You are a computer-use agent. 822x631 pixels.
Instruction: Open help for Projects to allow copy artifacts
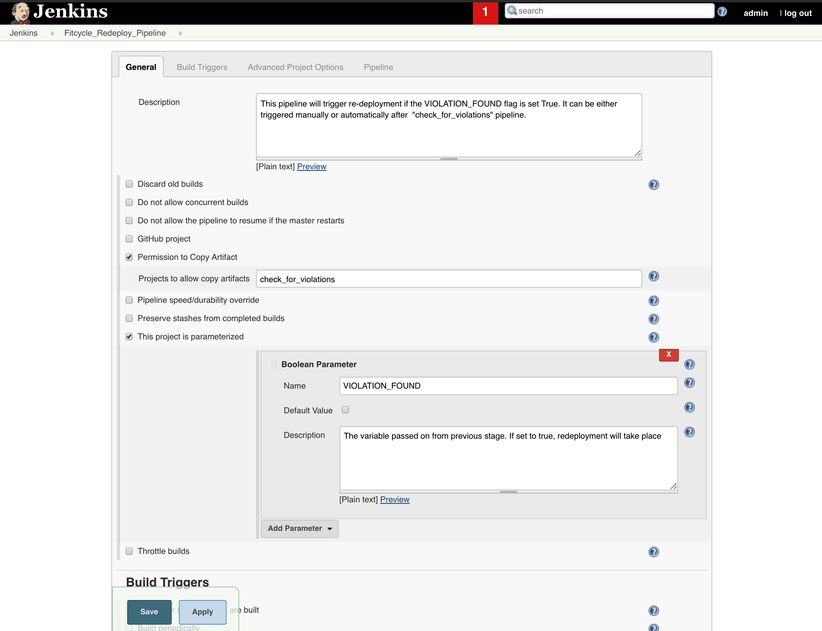(x=654, y=276)
